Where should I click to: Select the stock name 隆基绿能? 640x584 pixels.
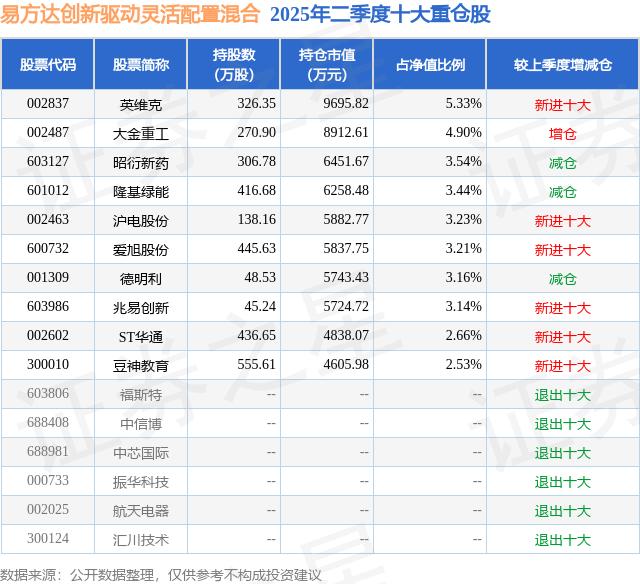tap(141, 192)
